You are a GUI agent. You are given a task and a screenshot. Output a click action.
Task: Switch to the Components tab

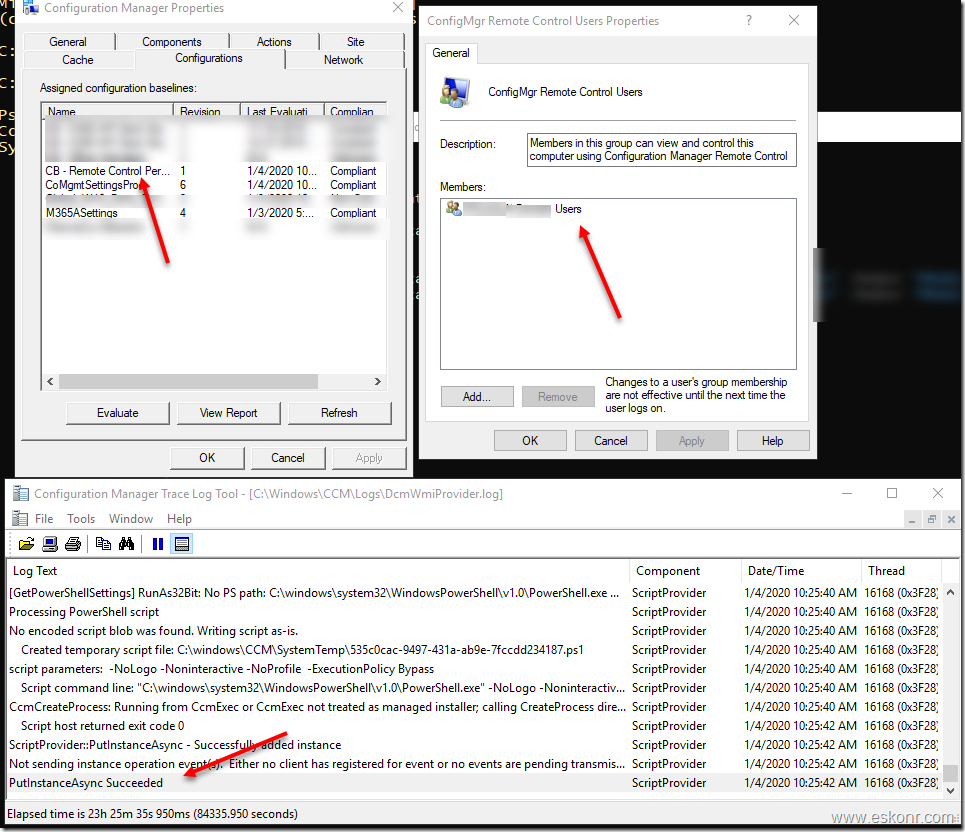[x=172, y=42]
